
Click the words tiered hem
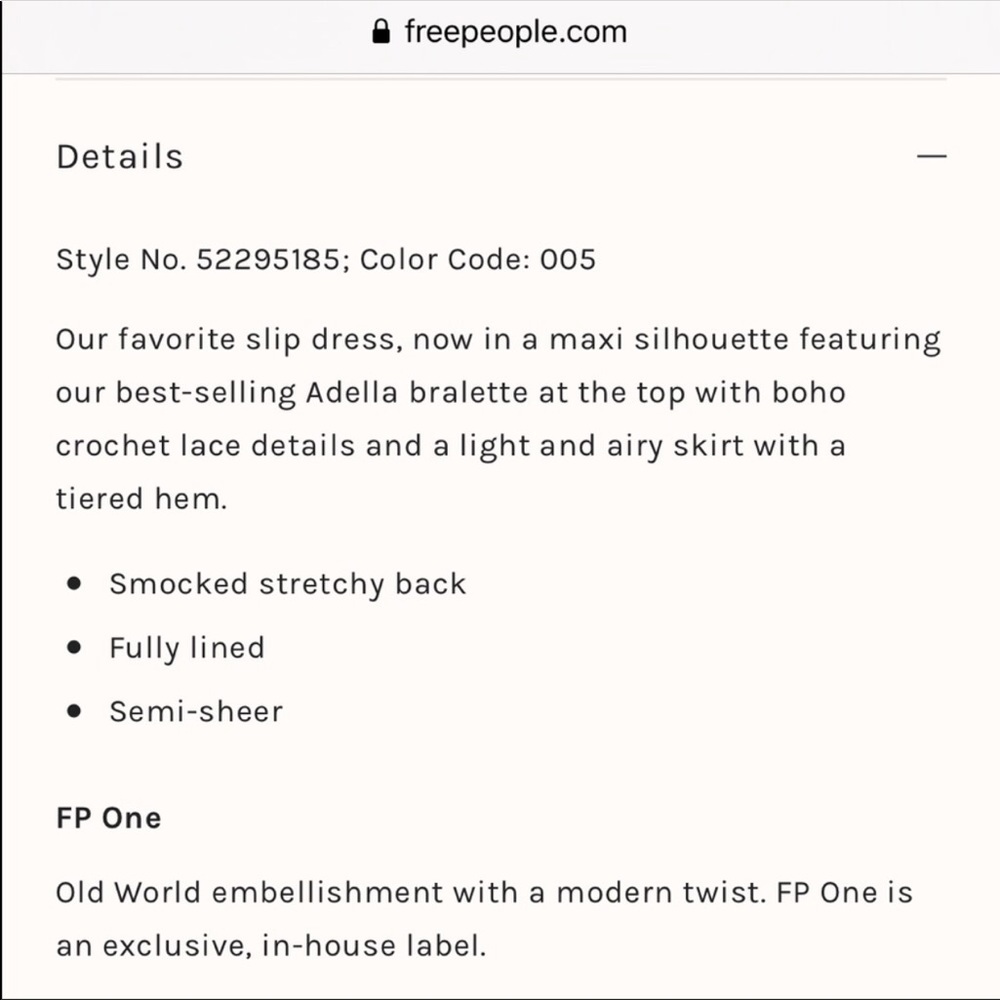pos(140,498)
